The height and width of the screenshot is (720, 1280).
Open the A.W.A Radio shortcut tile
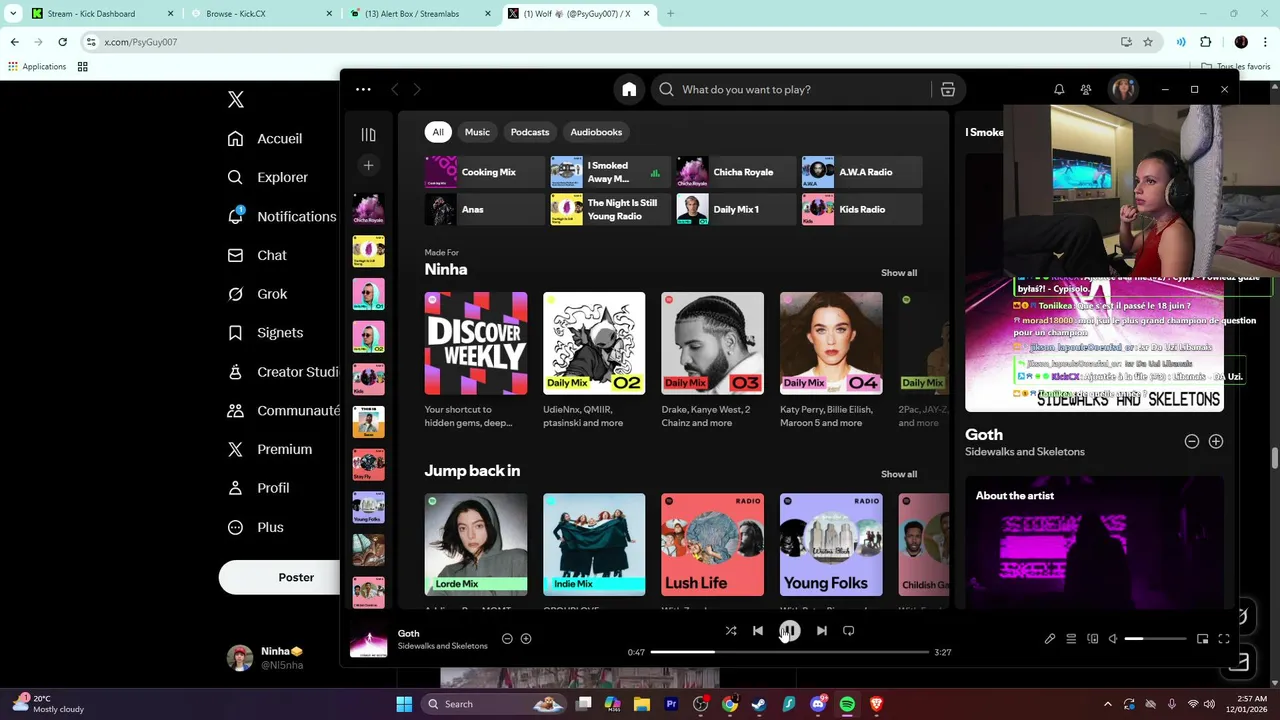click(862, 172)
